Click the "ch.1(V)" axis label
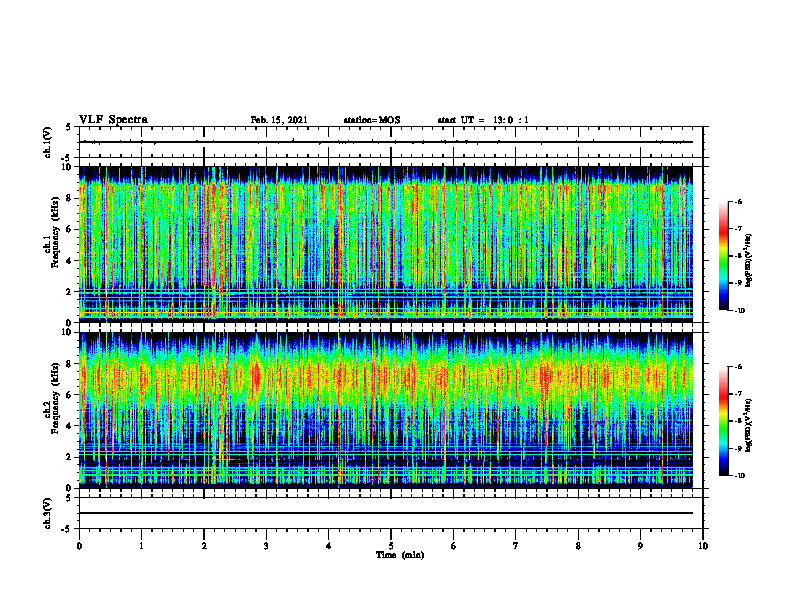Image resolution: width=792 pixels, height=612 pixels. 48,142
